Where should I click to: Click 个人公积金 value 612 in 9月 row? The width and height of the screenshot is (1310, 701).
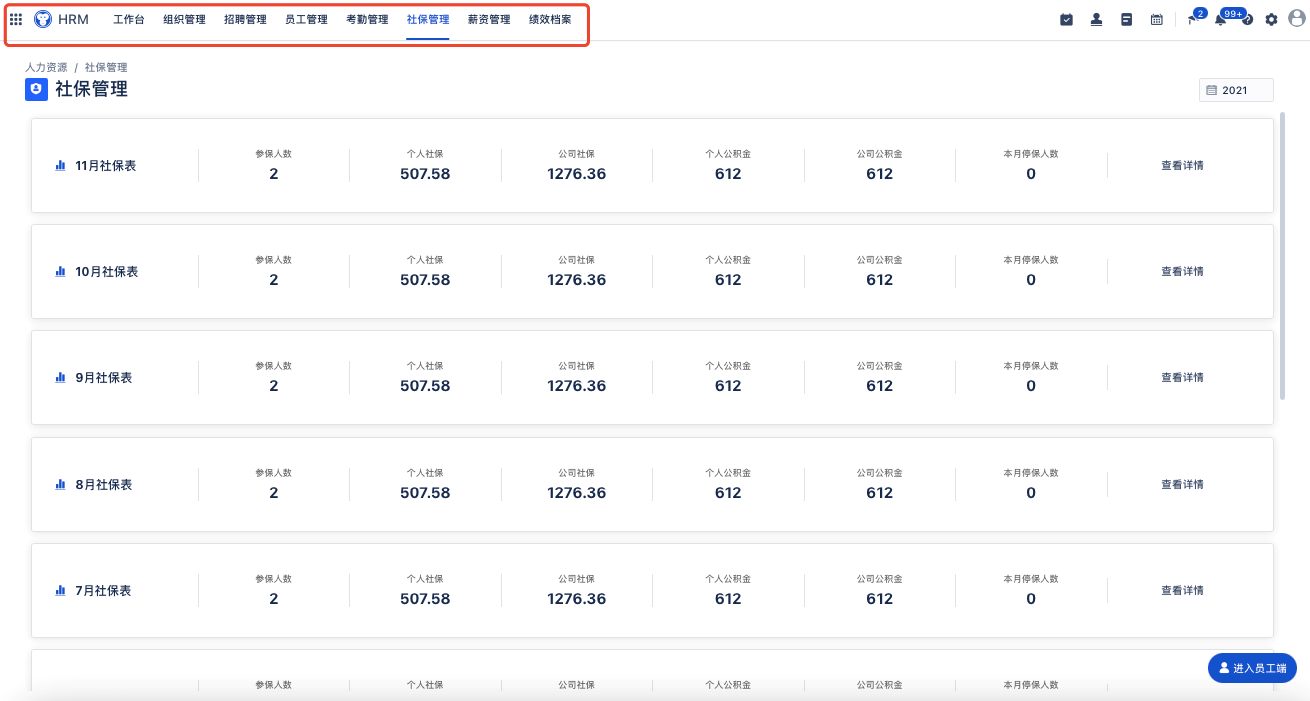click(x=728, y=386)
